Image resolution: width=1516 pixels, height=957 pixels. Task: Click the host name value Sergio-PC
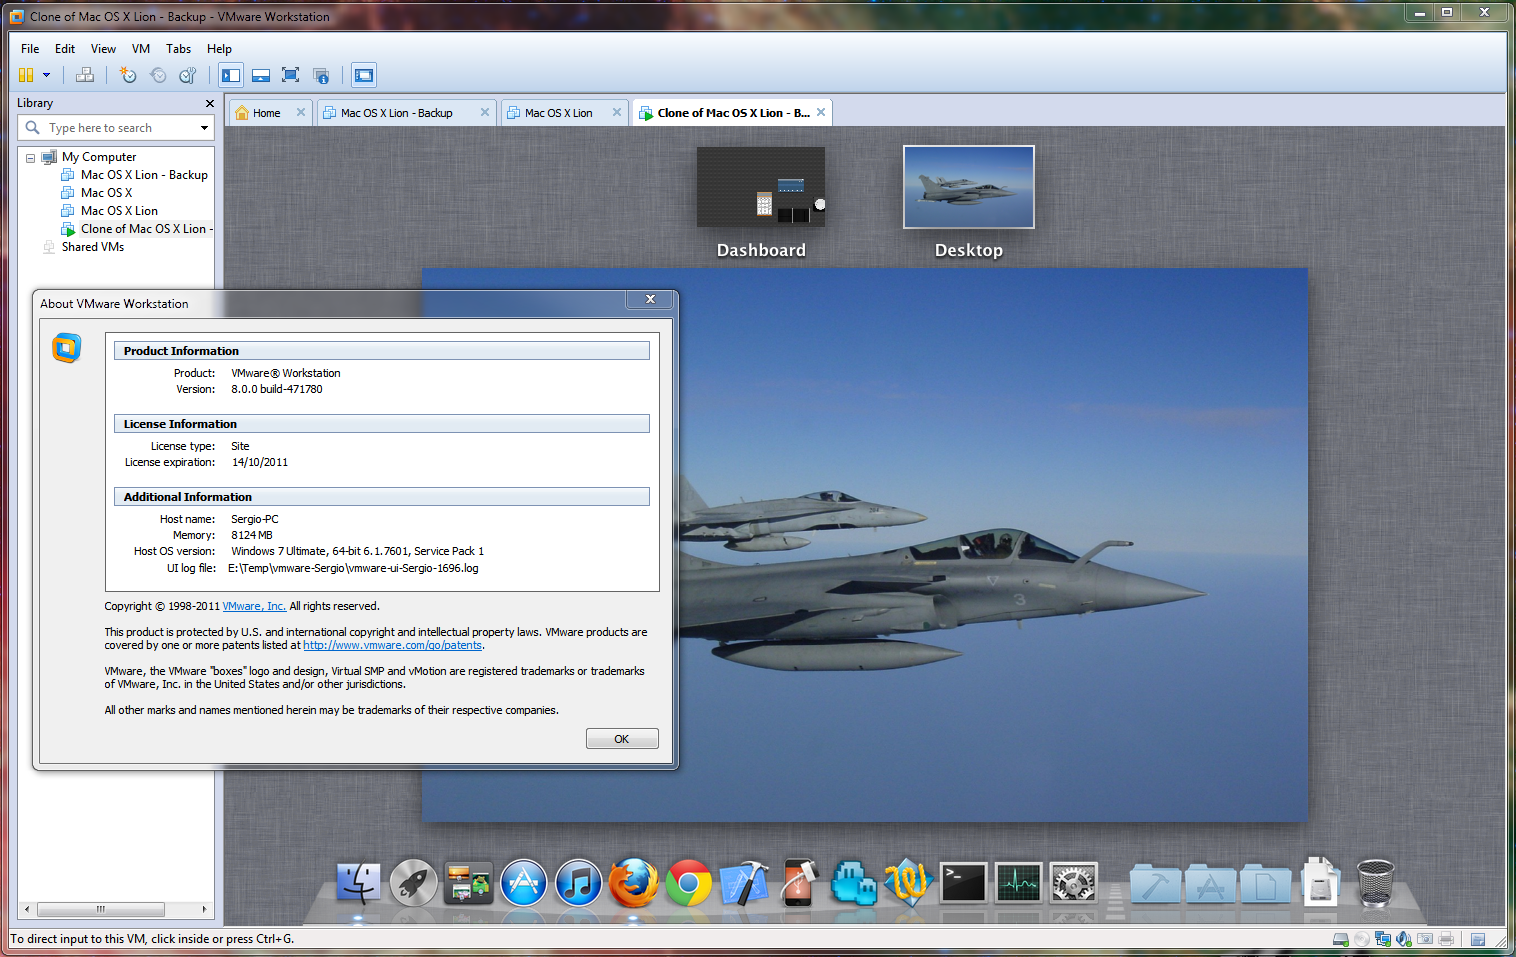click(x=255, y=520)
